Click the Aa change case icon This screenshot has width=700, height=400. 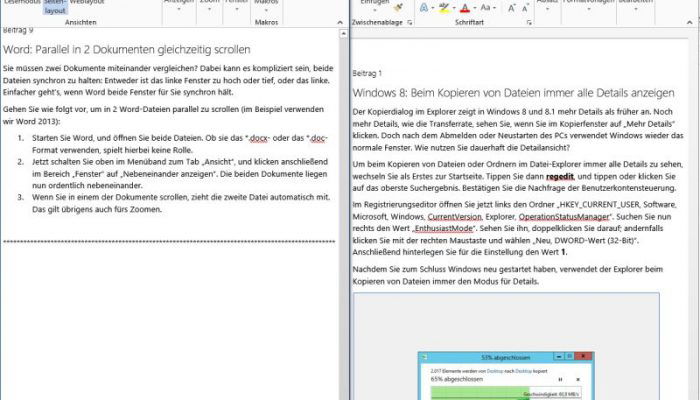485,8
